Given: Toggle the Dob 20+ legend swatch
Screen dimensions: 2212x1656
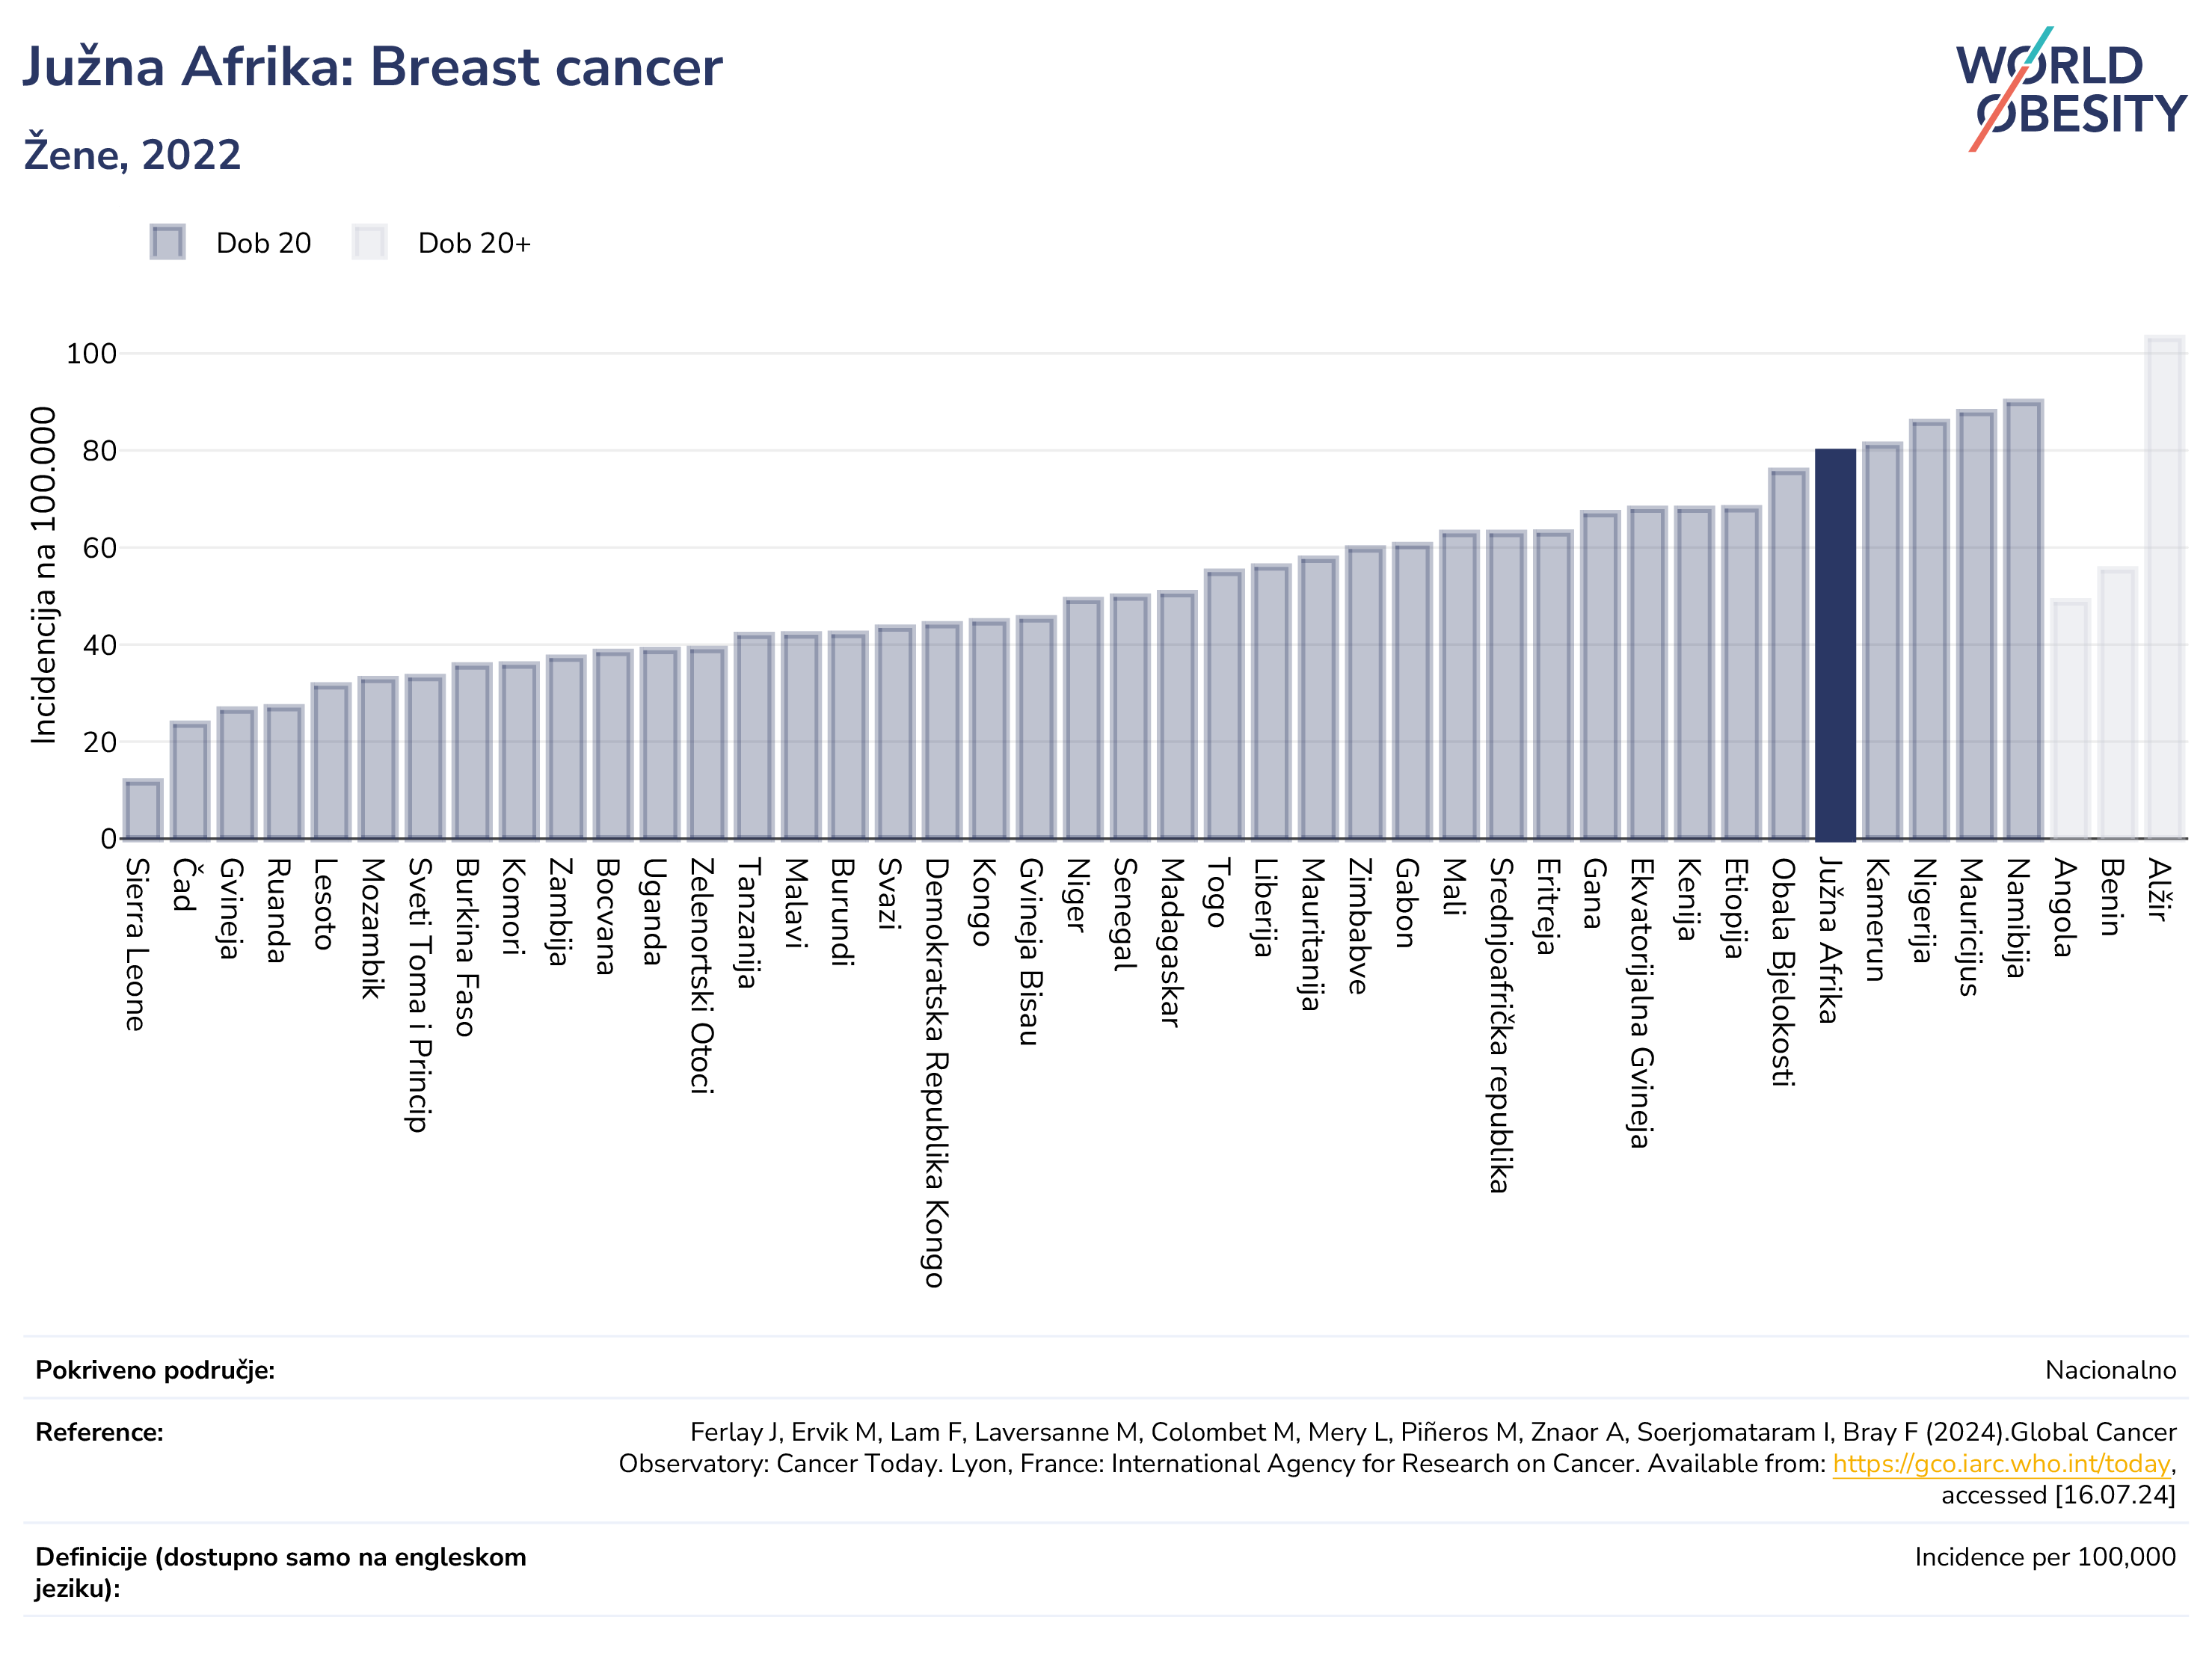Looking at the screenshot, I should click(x=369, y=242).
